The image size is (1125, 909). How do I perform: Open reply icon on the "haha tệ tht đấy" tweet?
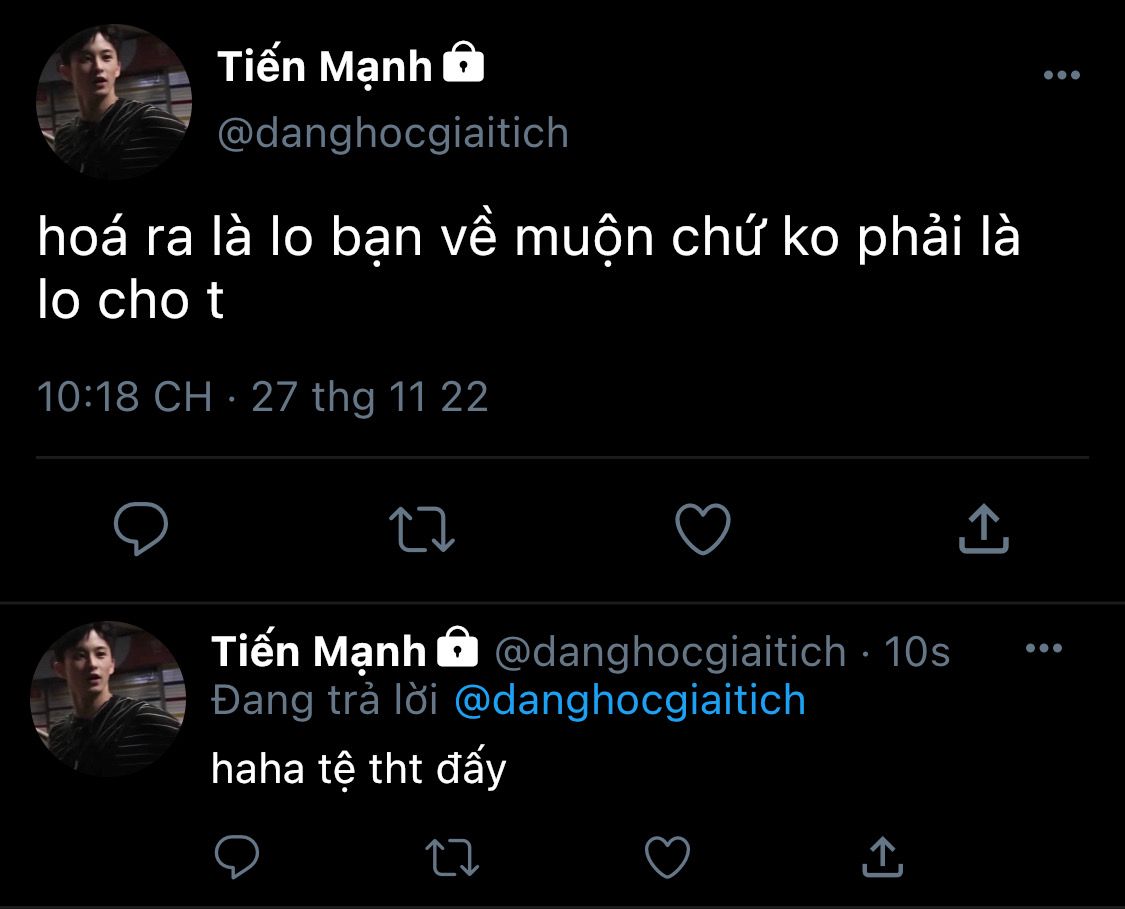coord(237,856)
